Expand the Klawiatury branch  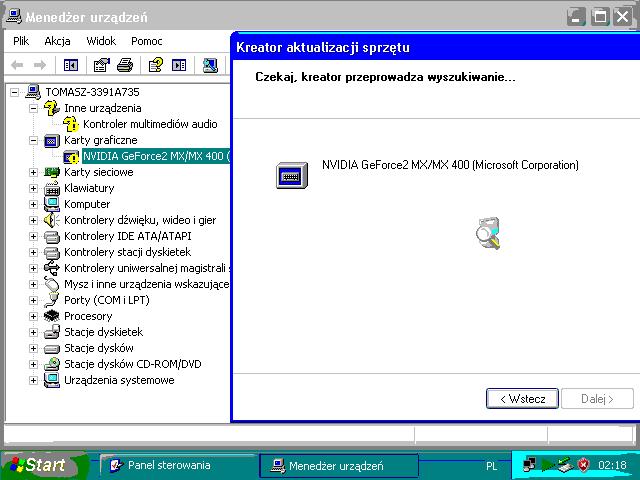(33, 188)
